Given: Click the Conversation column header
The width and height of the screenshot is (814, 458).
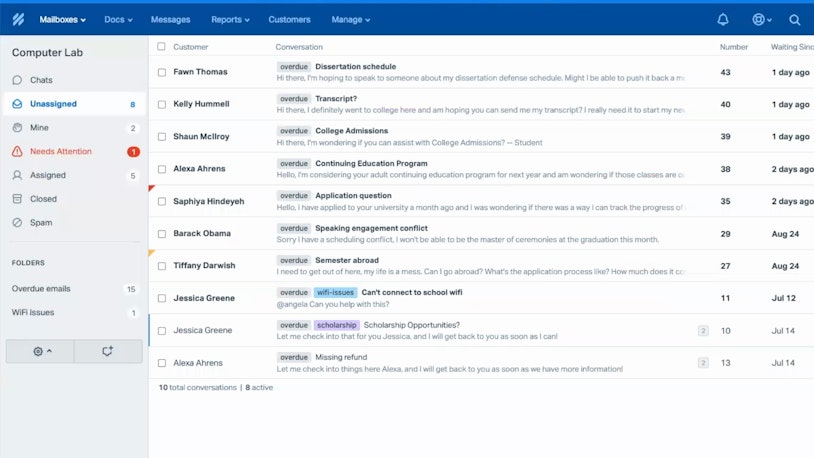Looking at the screenshot, I should coord(299,47).
